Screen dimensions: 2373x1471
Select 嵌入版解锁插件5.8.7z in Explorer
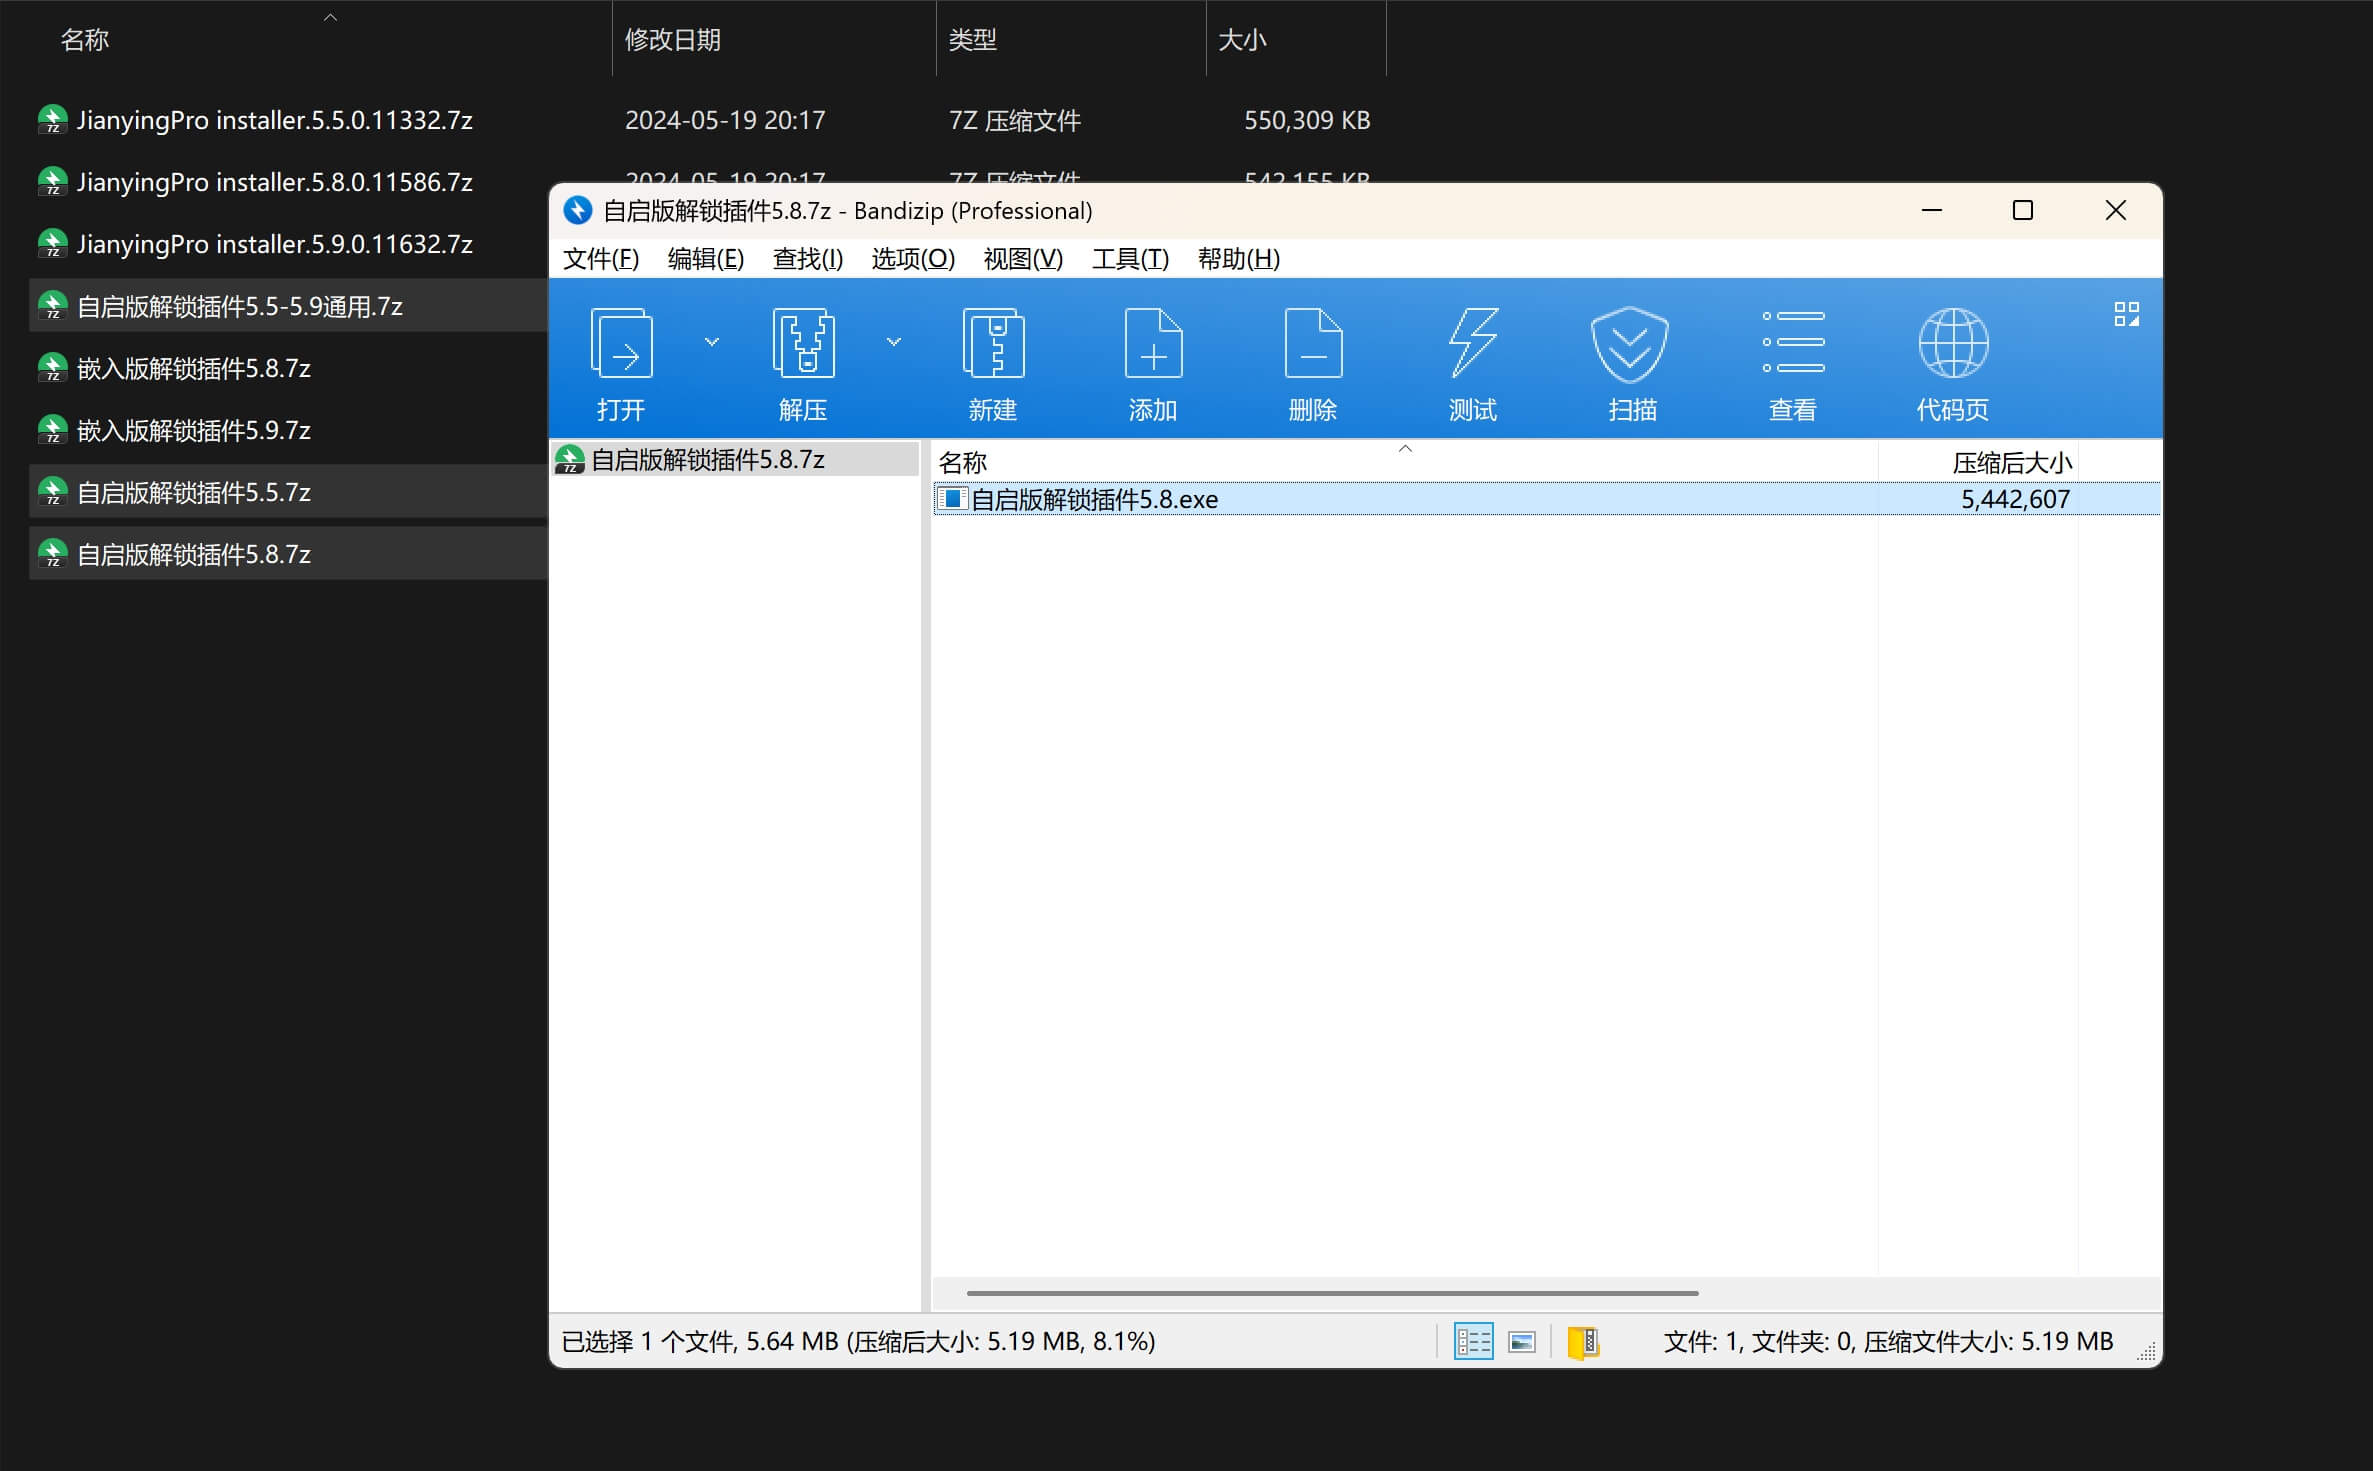(193, 368)
